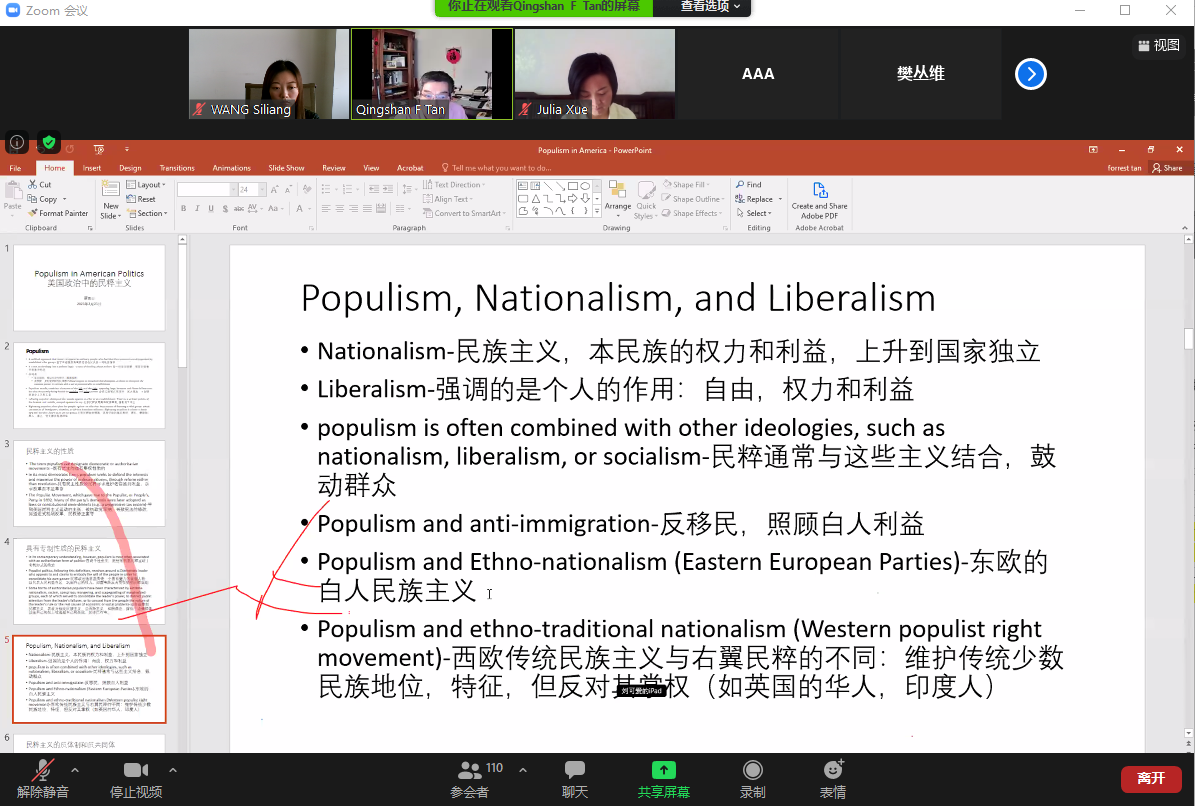Image resolution: width=1195 pixels, height=806 pixels.
Task: Show next participants with blue arrow
Action: coord(1031,74)
